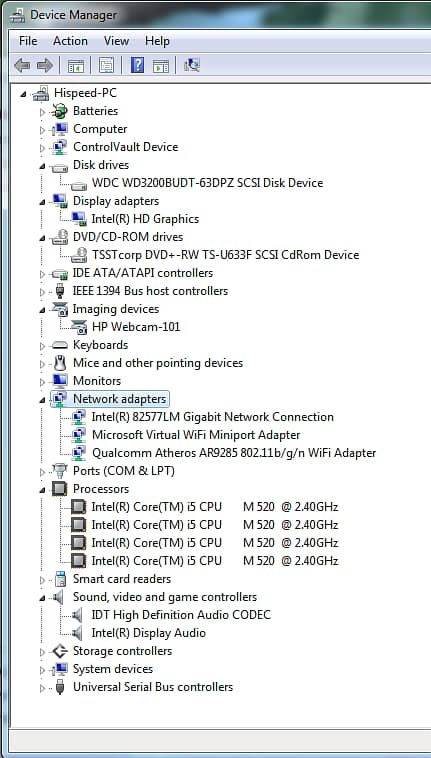Click the Back arrow toolbar icon
The height and width of the screenshot is (758, 431).
point(22,65)
